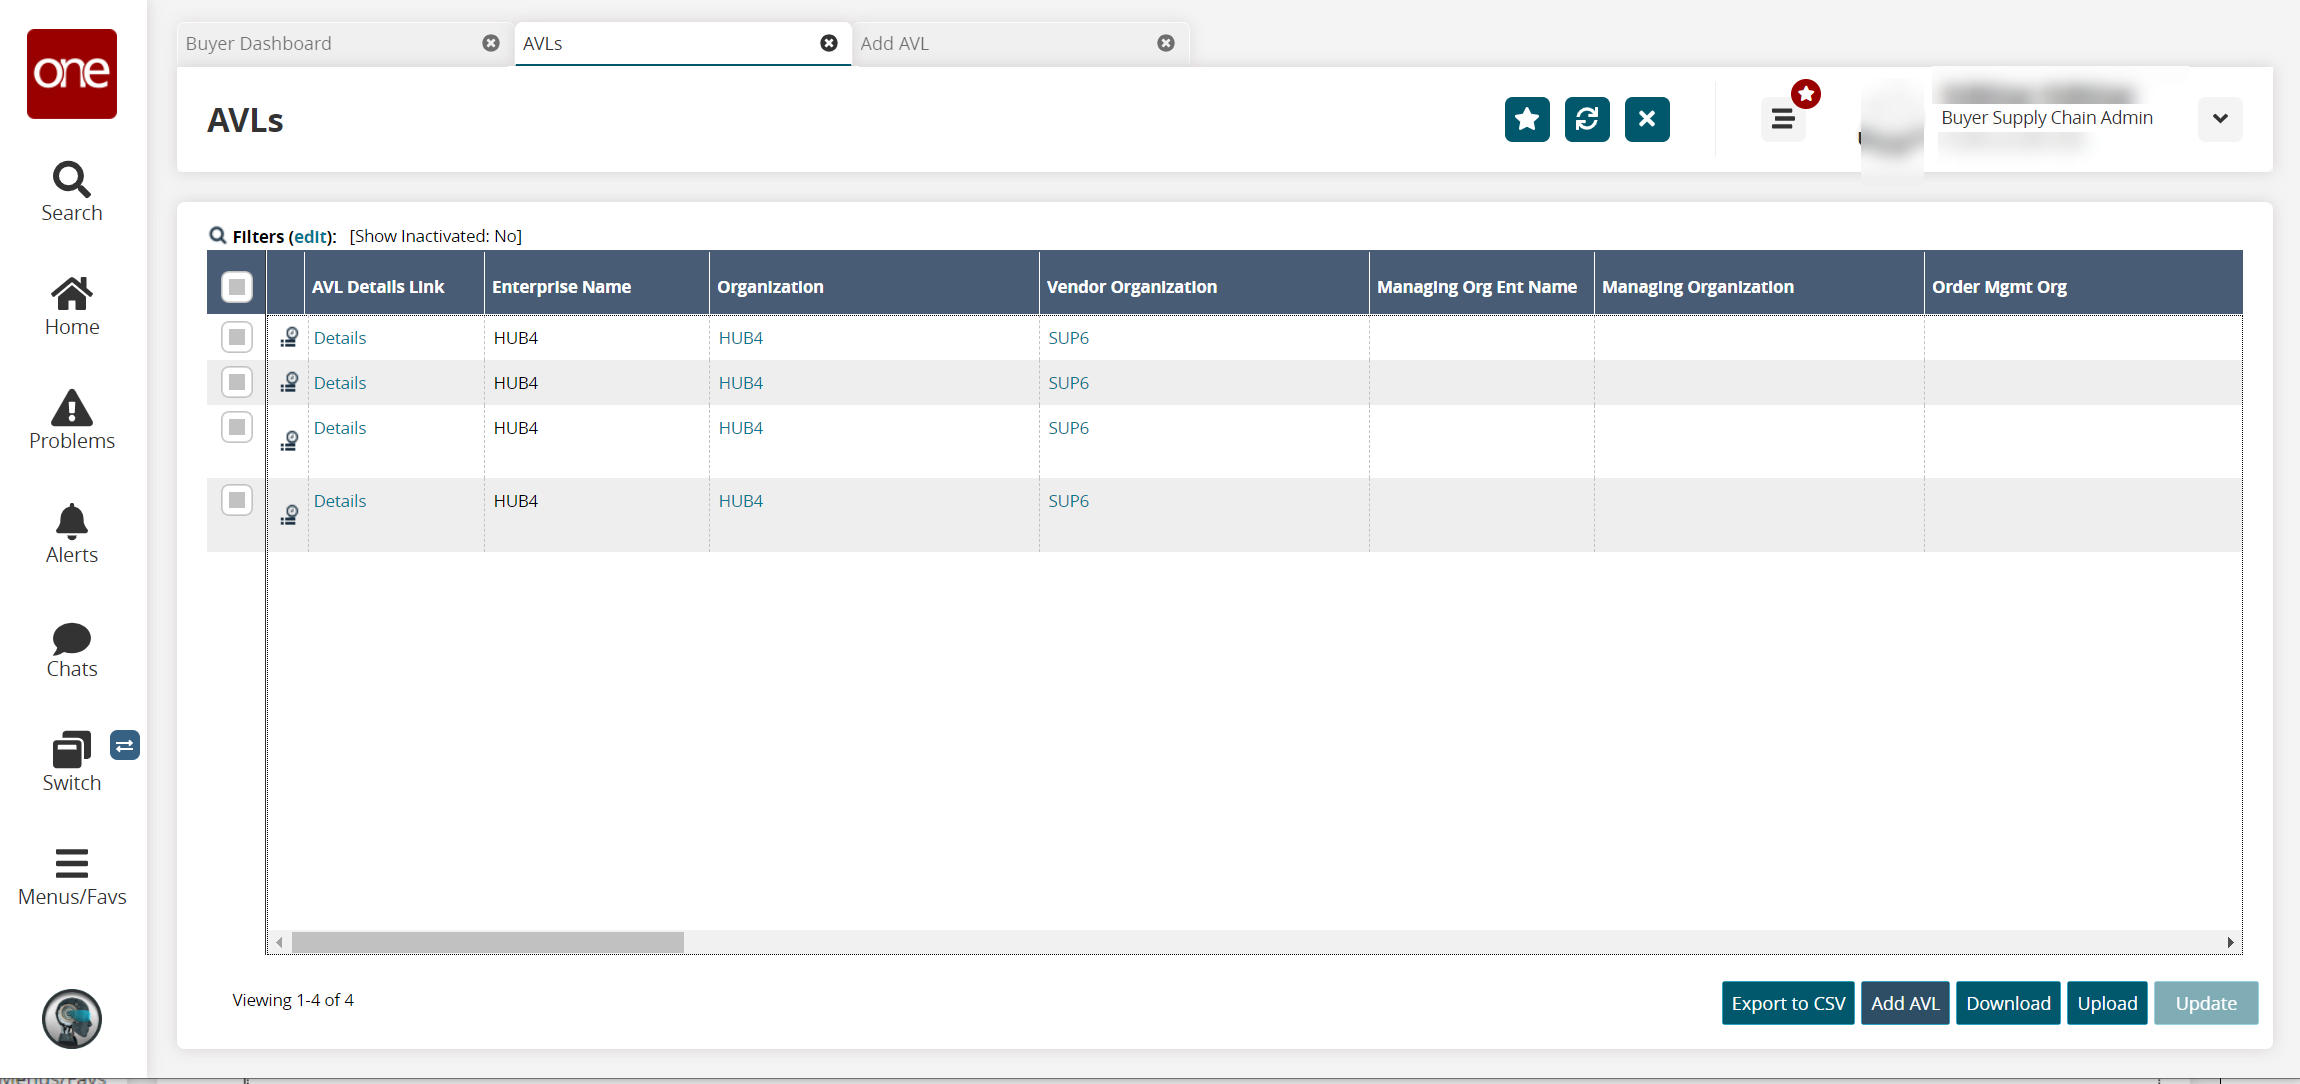The width and height of the screenshot is (2300, 1084).
Task: Click the horizontal scrollbar thumb
Action: (x=487, y=942)
